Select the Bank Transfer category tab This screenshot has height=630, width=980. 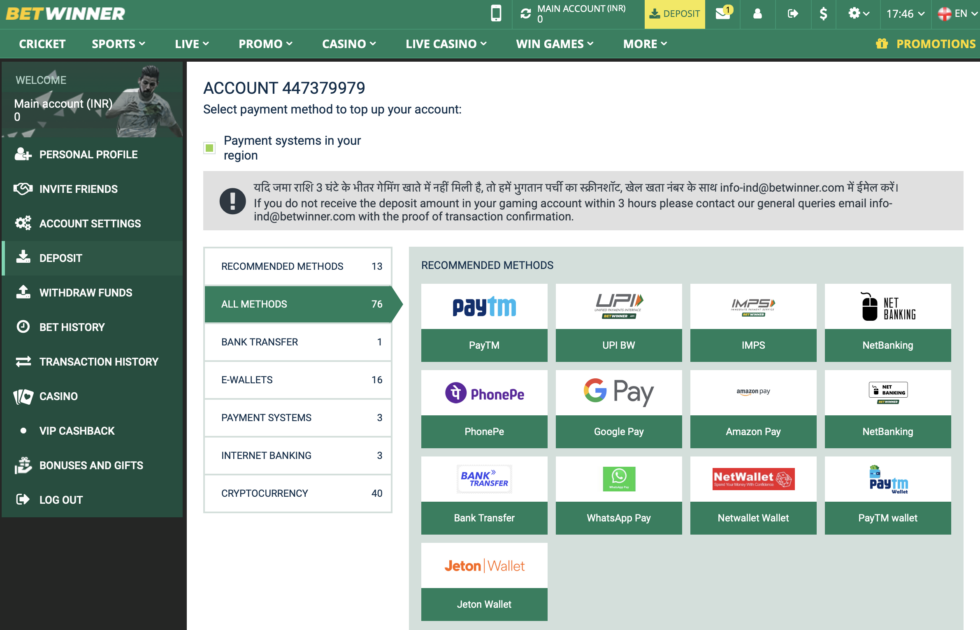(298, 342)
